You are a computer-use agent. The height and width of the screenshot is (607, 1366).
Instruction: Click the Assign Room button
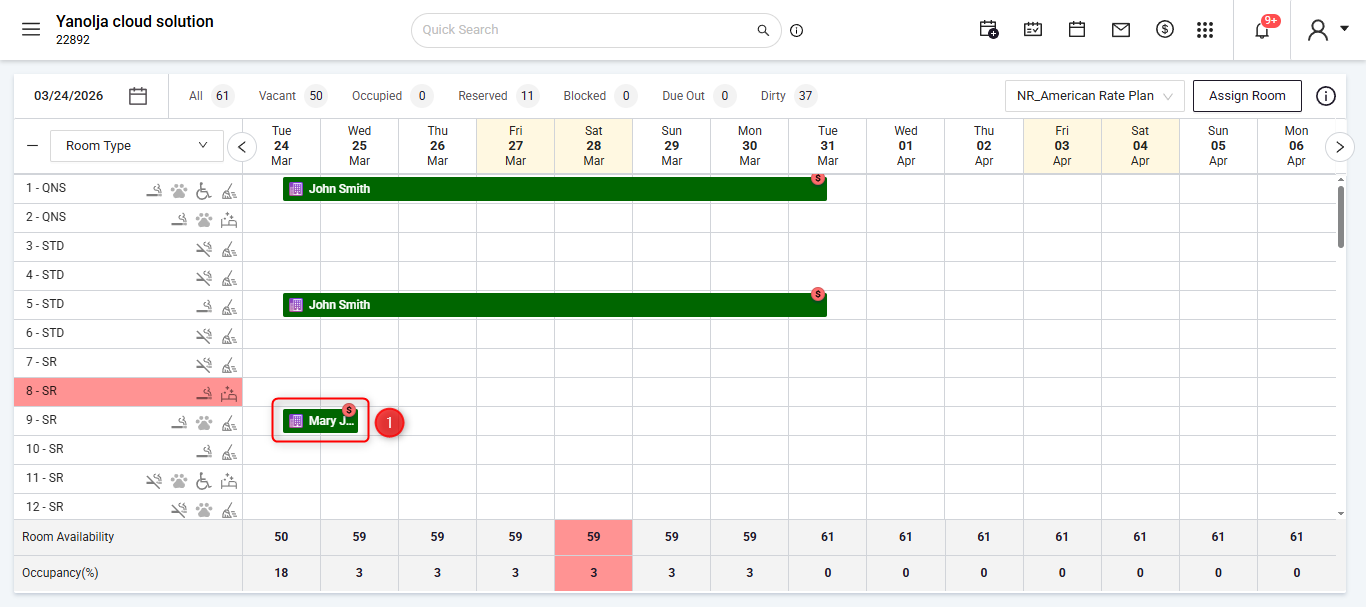point(1247,96)
